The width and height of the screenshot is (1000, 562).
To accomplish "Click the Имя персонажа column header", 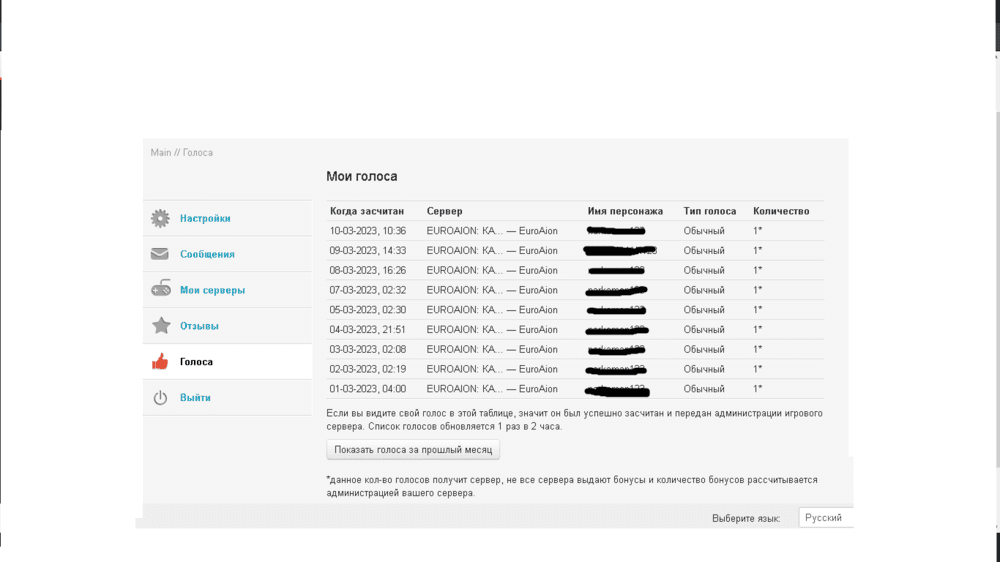I will [625, 211].
